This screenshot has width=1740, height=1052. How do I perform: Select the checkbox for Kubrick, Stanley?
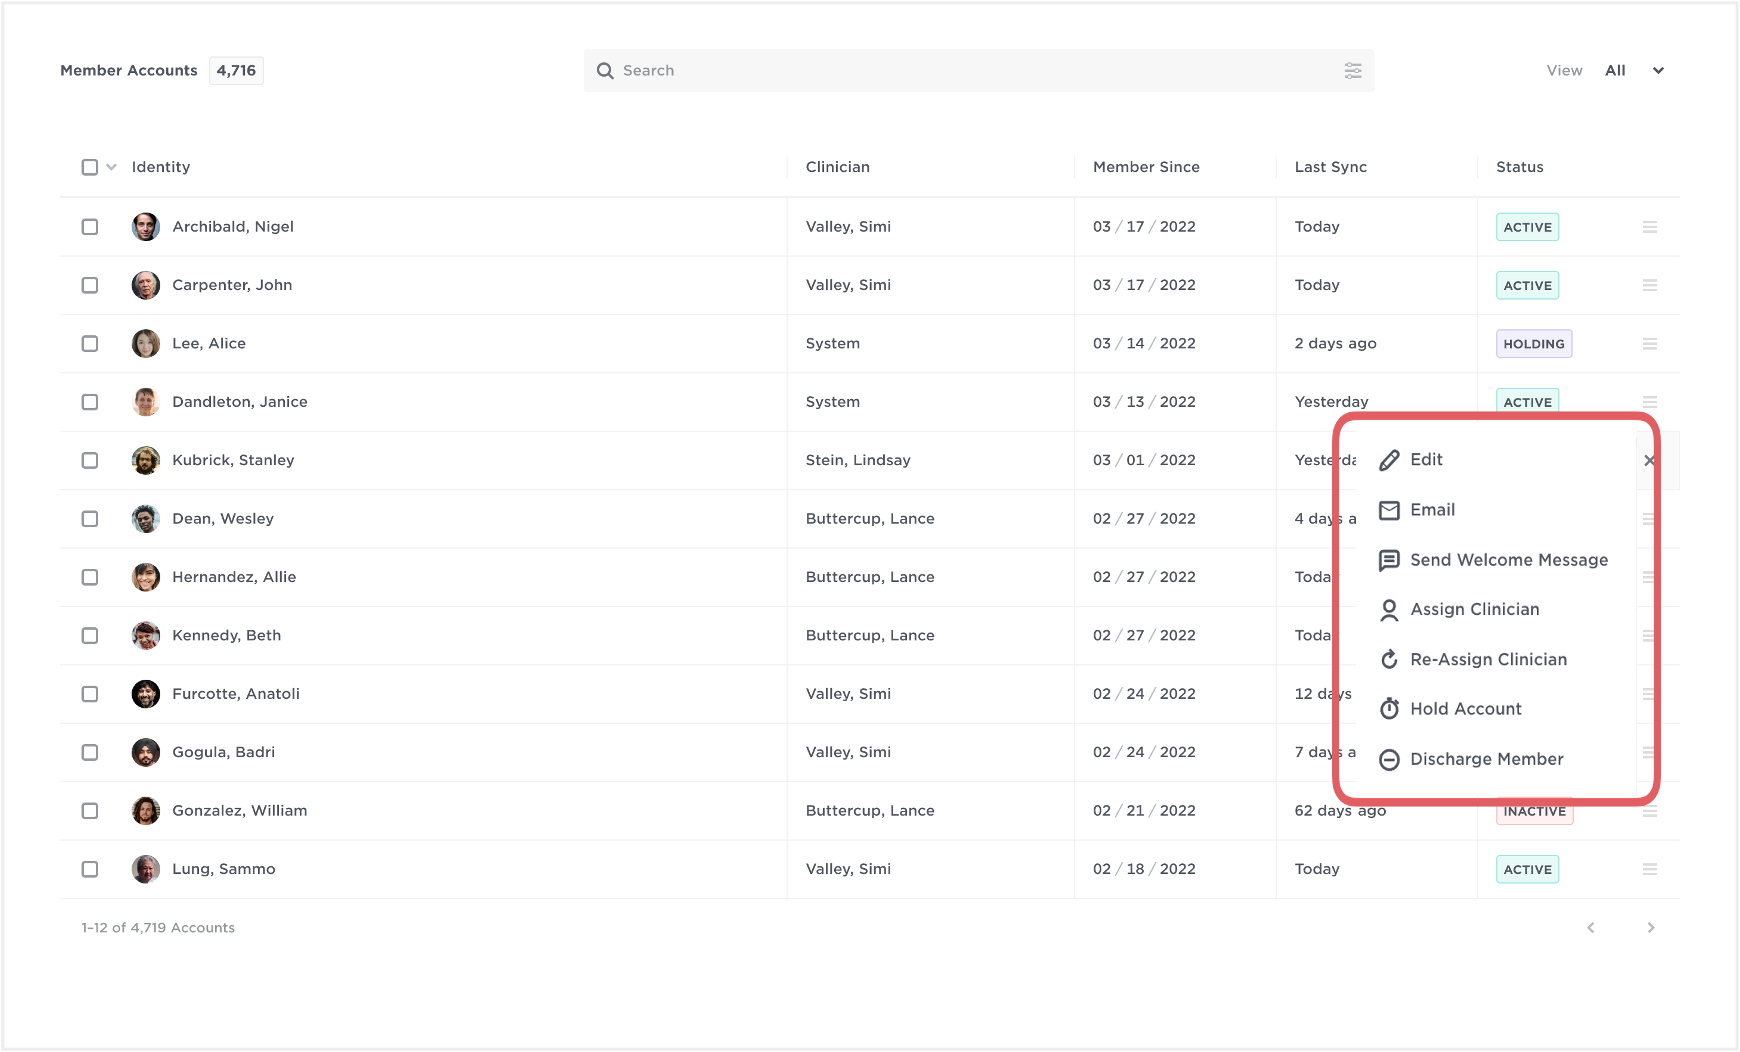90,461
